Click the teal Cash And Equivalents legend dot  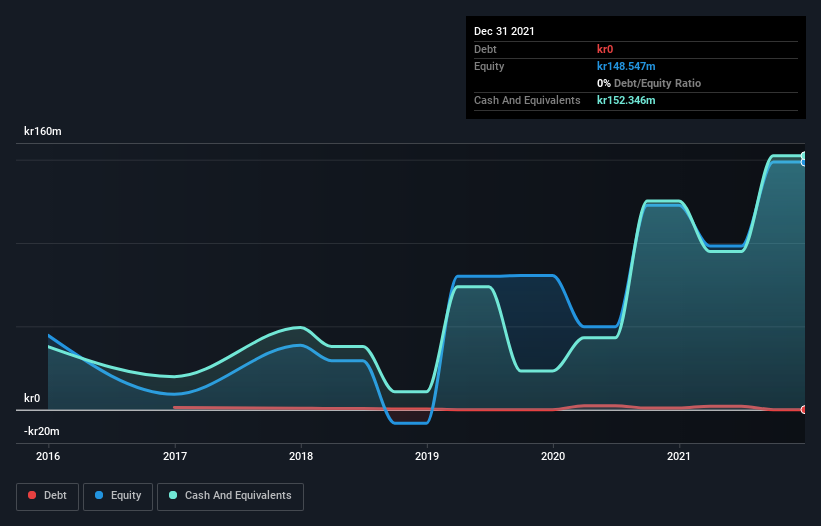tap(173, 495)
